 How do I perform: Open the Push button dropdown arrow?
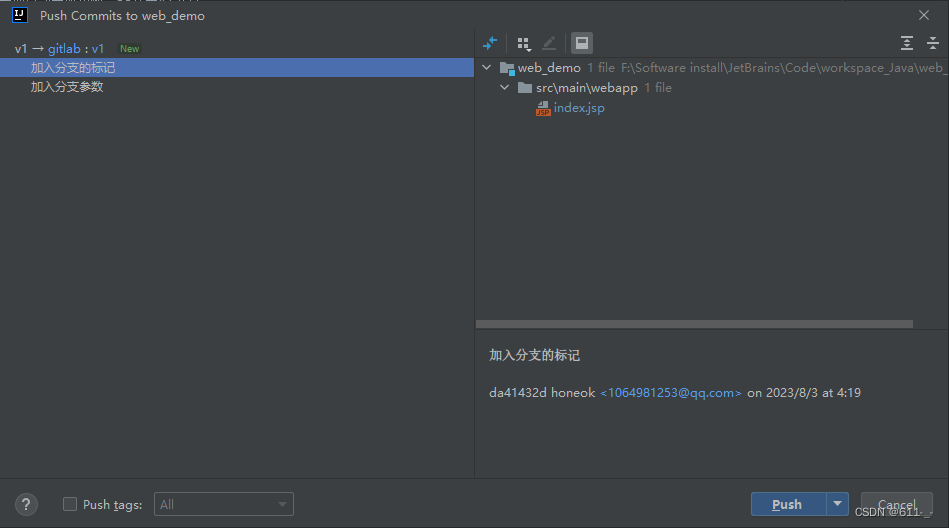[837, 504]
